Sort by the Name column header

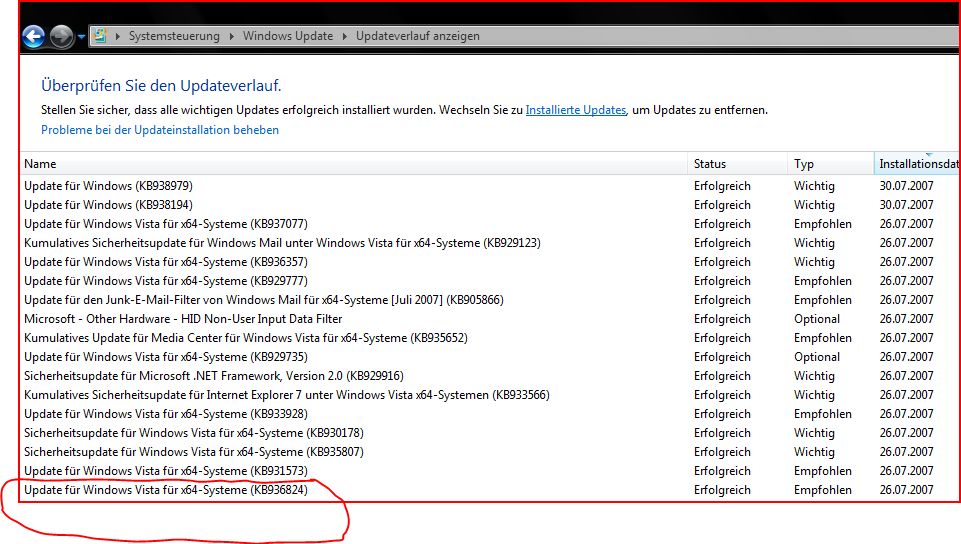(354, 164)
